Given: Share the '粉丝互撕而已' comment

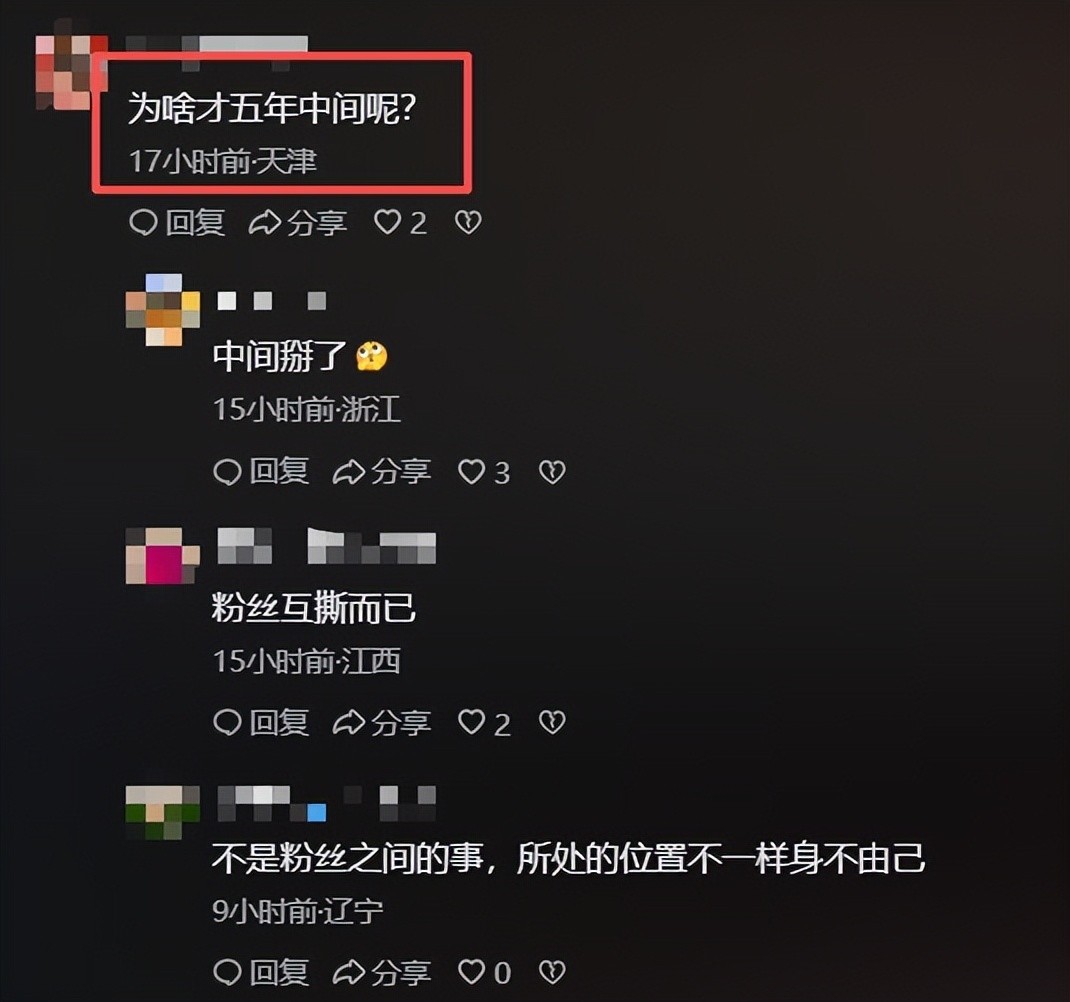Looking at the screenshot, I should (381, 722).
